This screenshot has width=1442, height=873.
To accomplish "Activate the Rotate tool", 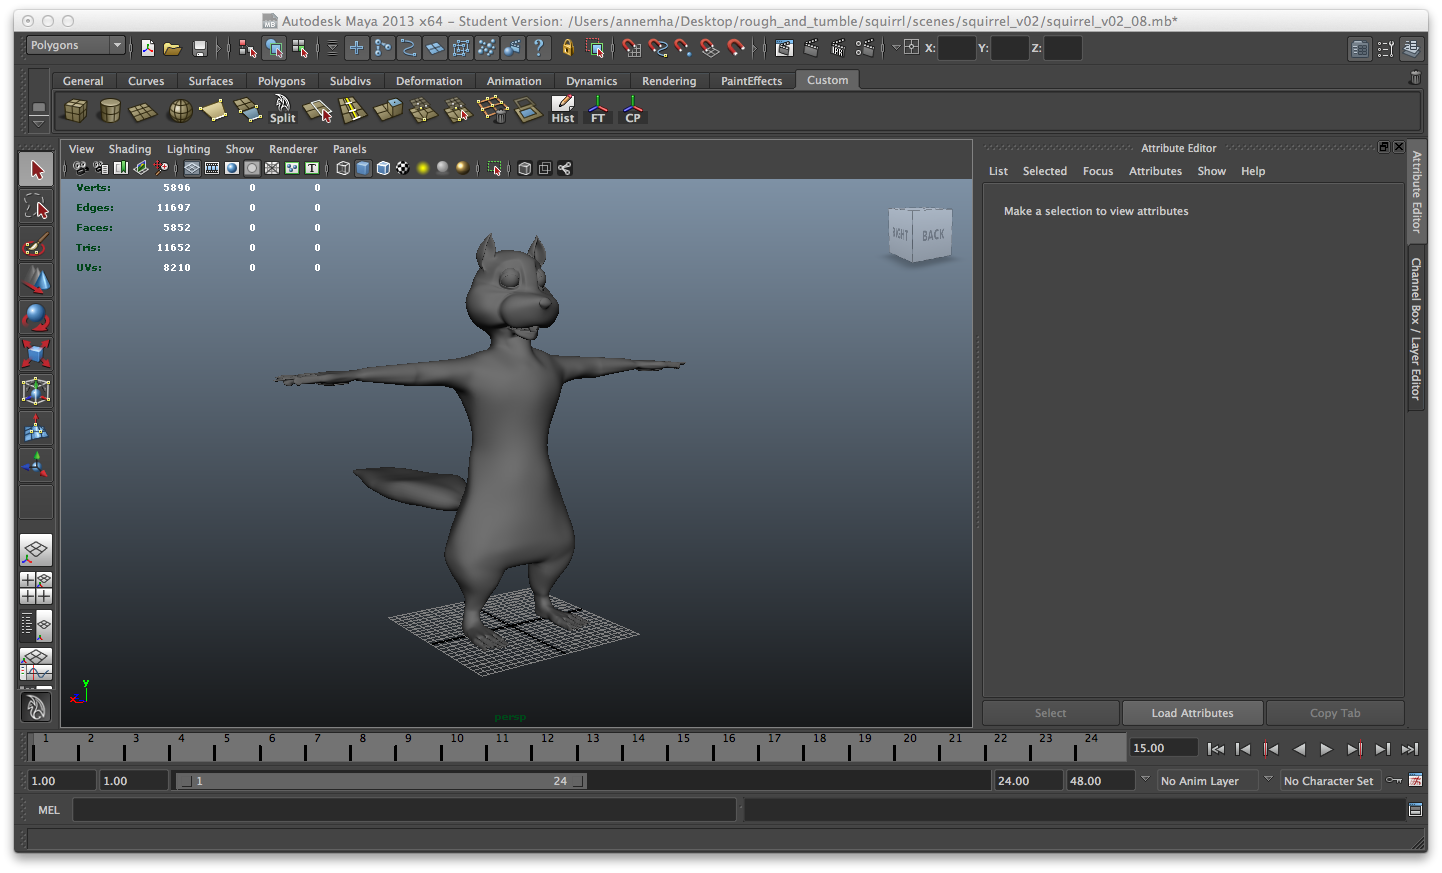I will point(36,318).
